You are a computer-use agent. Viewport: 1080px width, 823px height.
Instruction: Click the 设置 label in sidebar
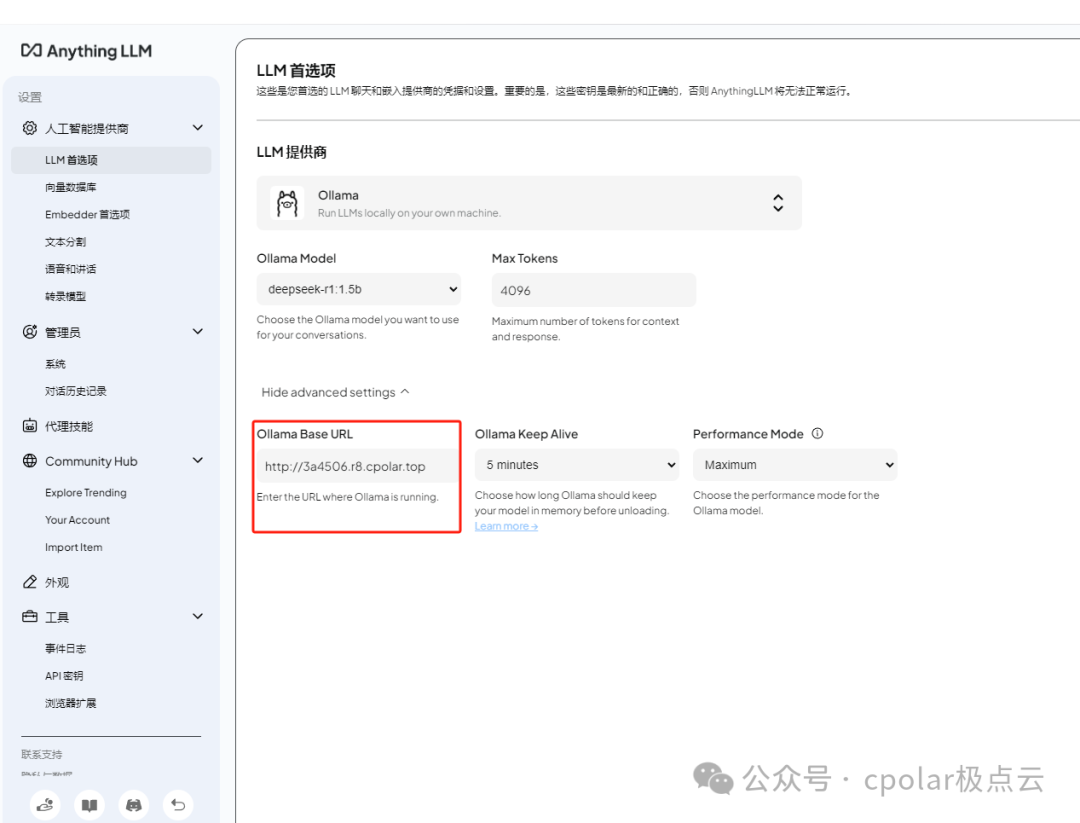30,97
